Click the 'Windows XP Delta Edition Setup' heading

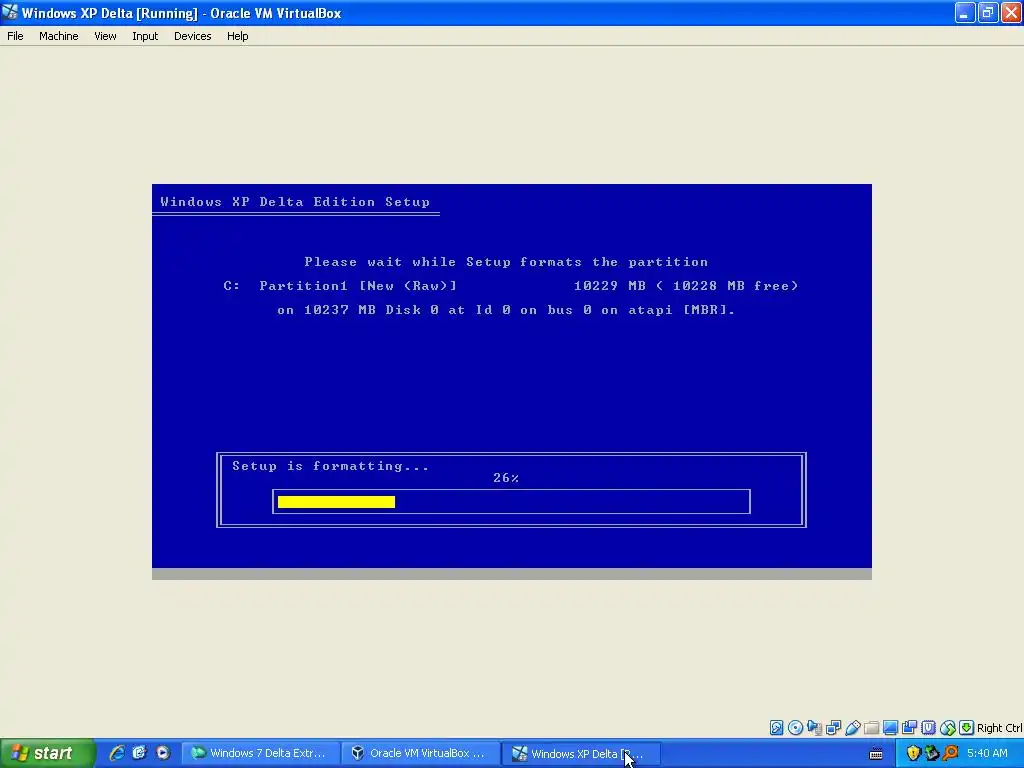(295, 202)
